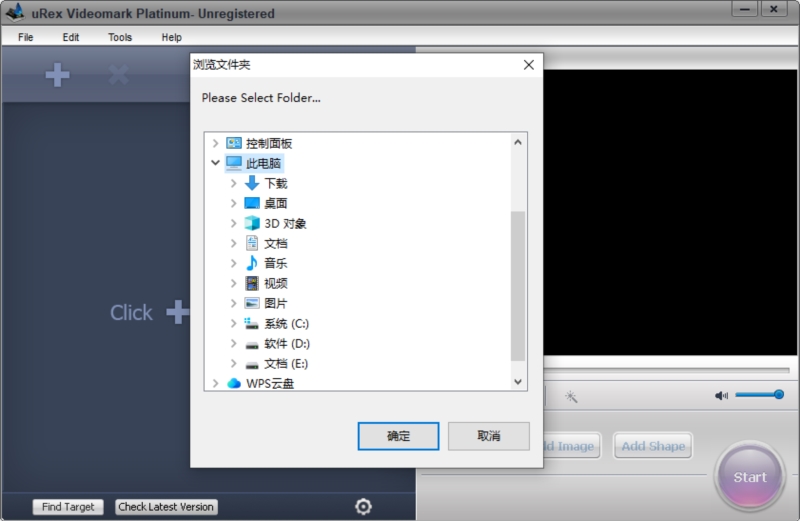Select the Videos film icon (视频)

pos(252,283)
